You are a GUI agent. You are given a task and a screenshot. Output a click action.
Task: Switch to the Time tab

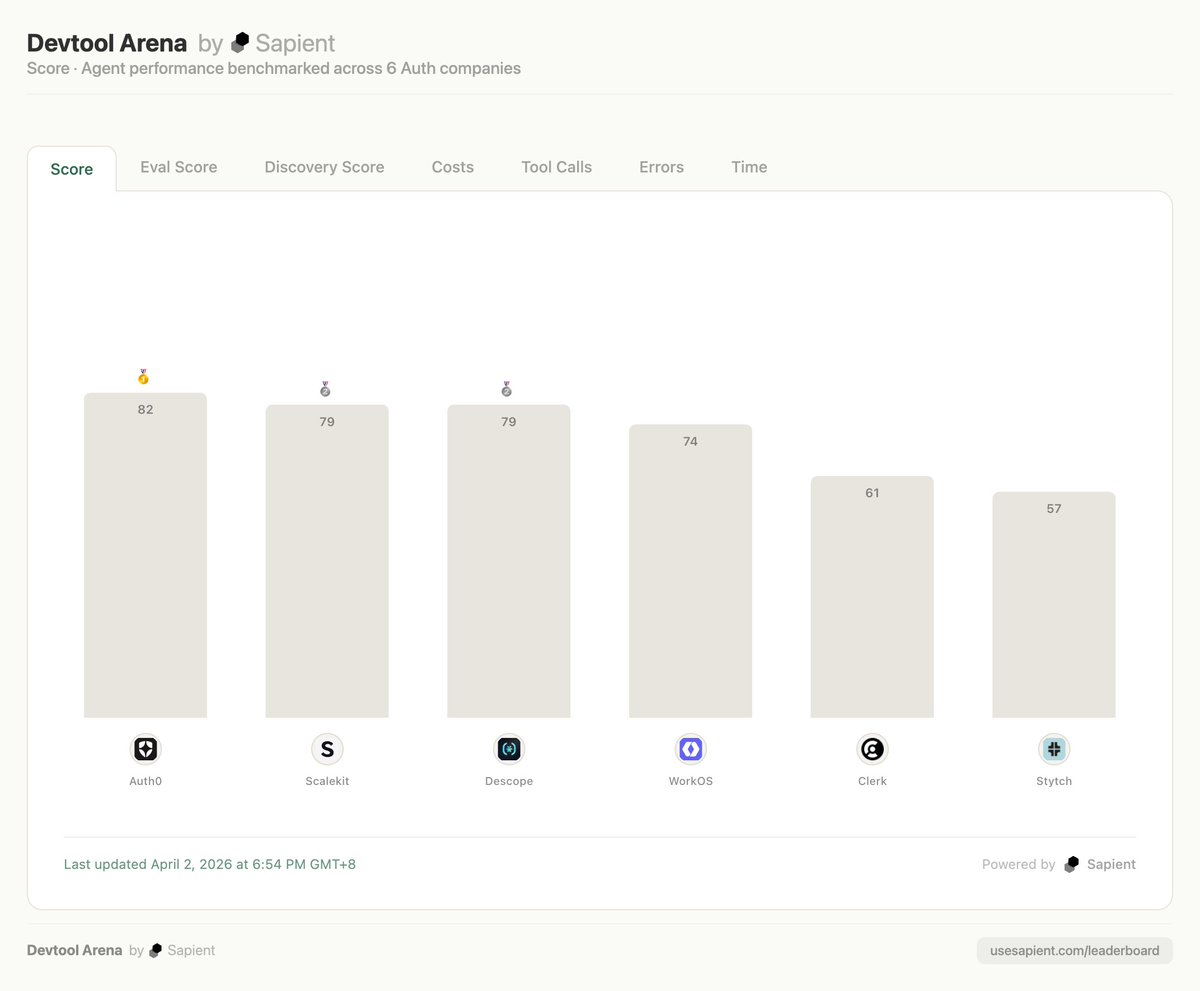tap(749, 167)
